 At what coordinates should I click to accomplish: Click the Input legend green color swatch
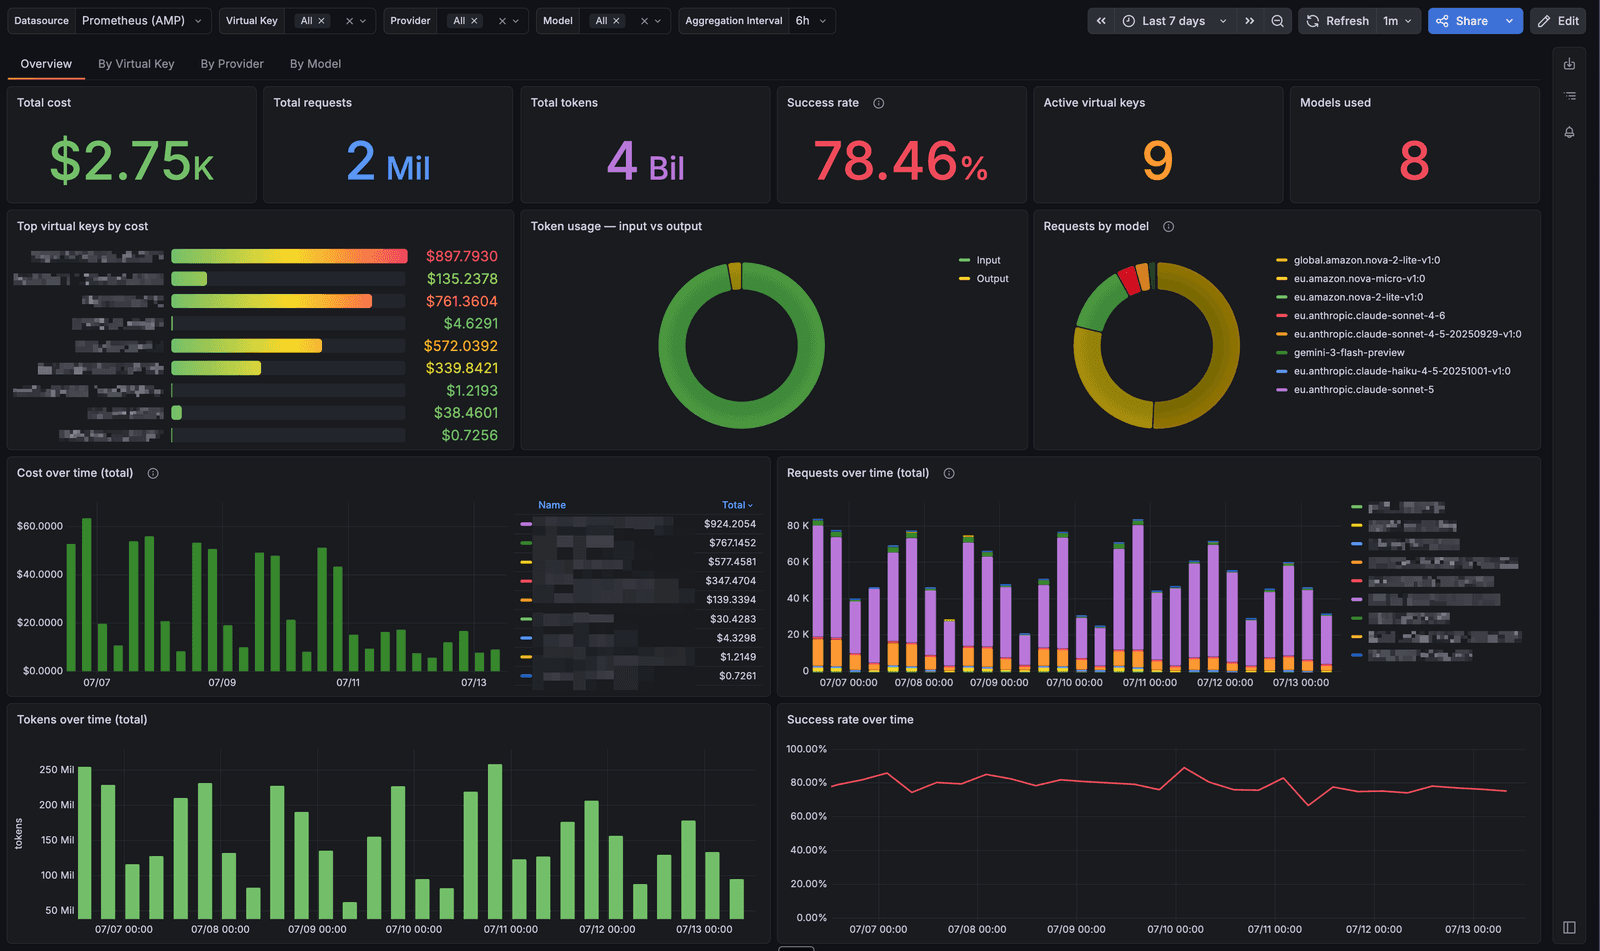click(x=965, y=260)
